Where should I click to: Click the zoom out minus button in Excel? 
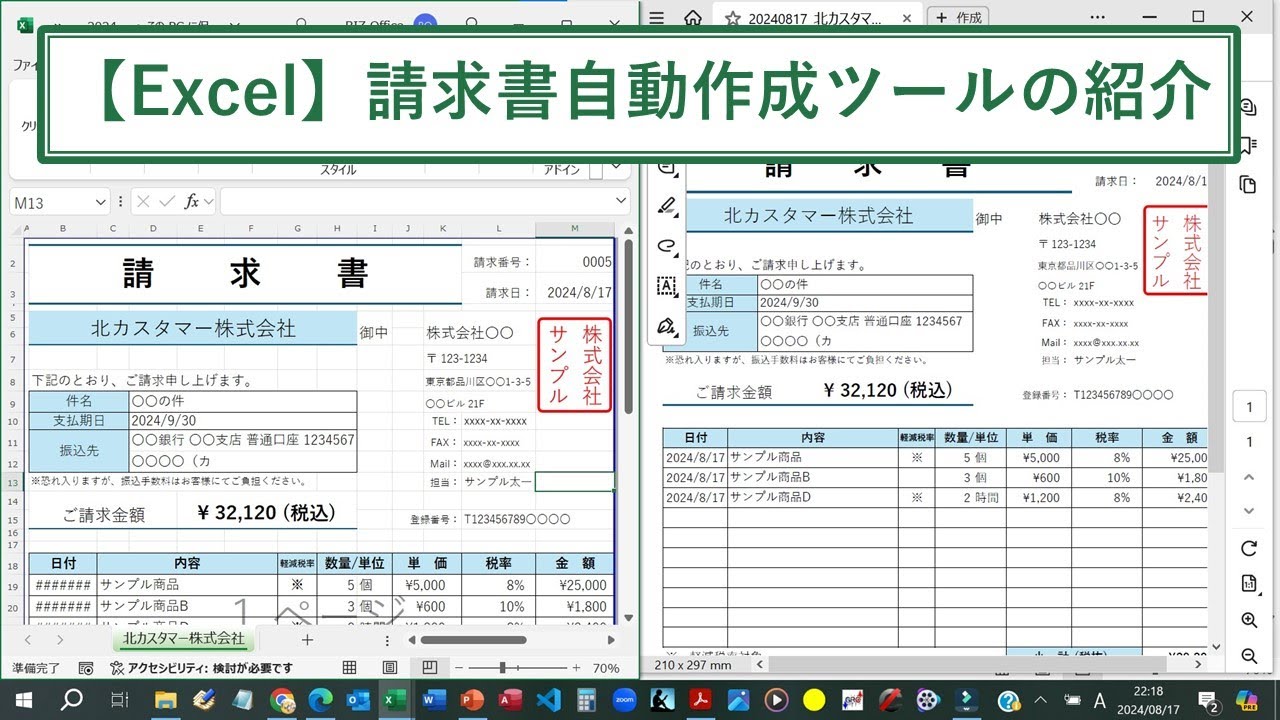(459, 667)
